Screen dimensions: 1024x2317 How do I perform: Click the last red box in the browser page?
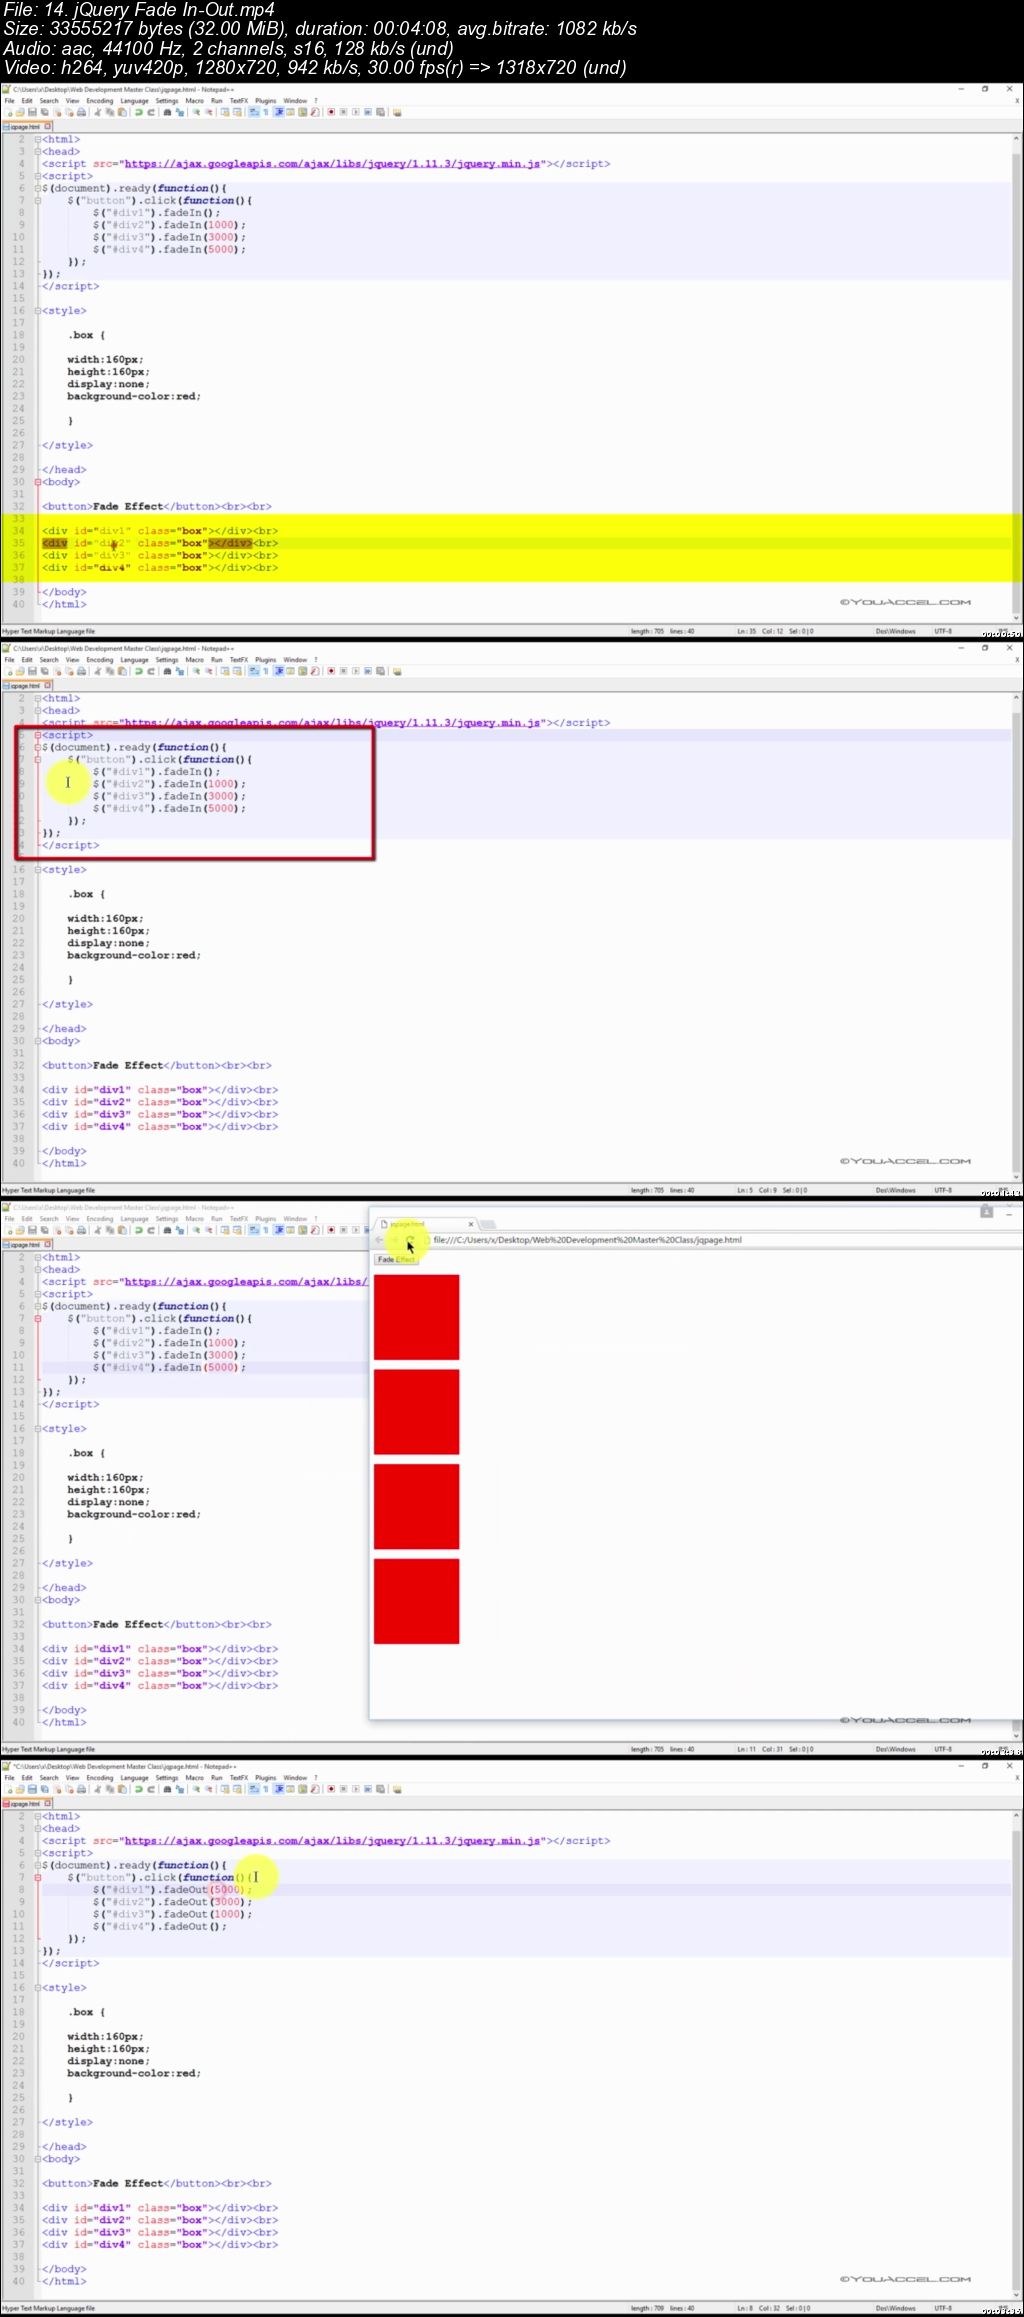[x=416, y=1601]
